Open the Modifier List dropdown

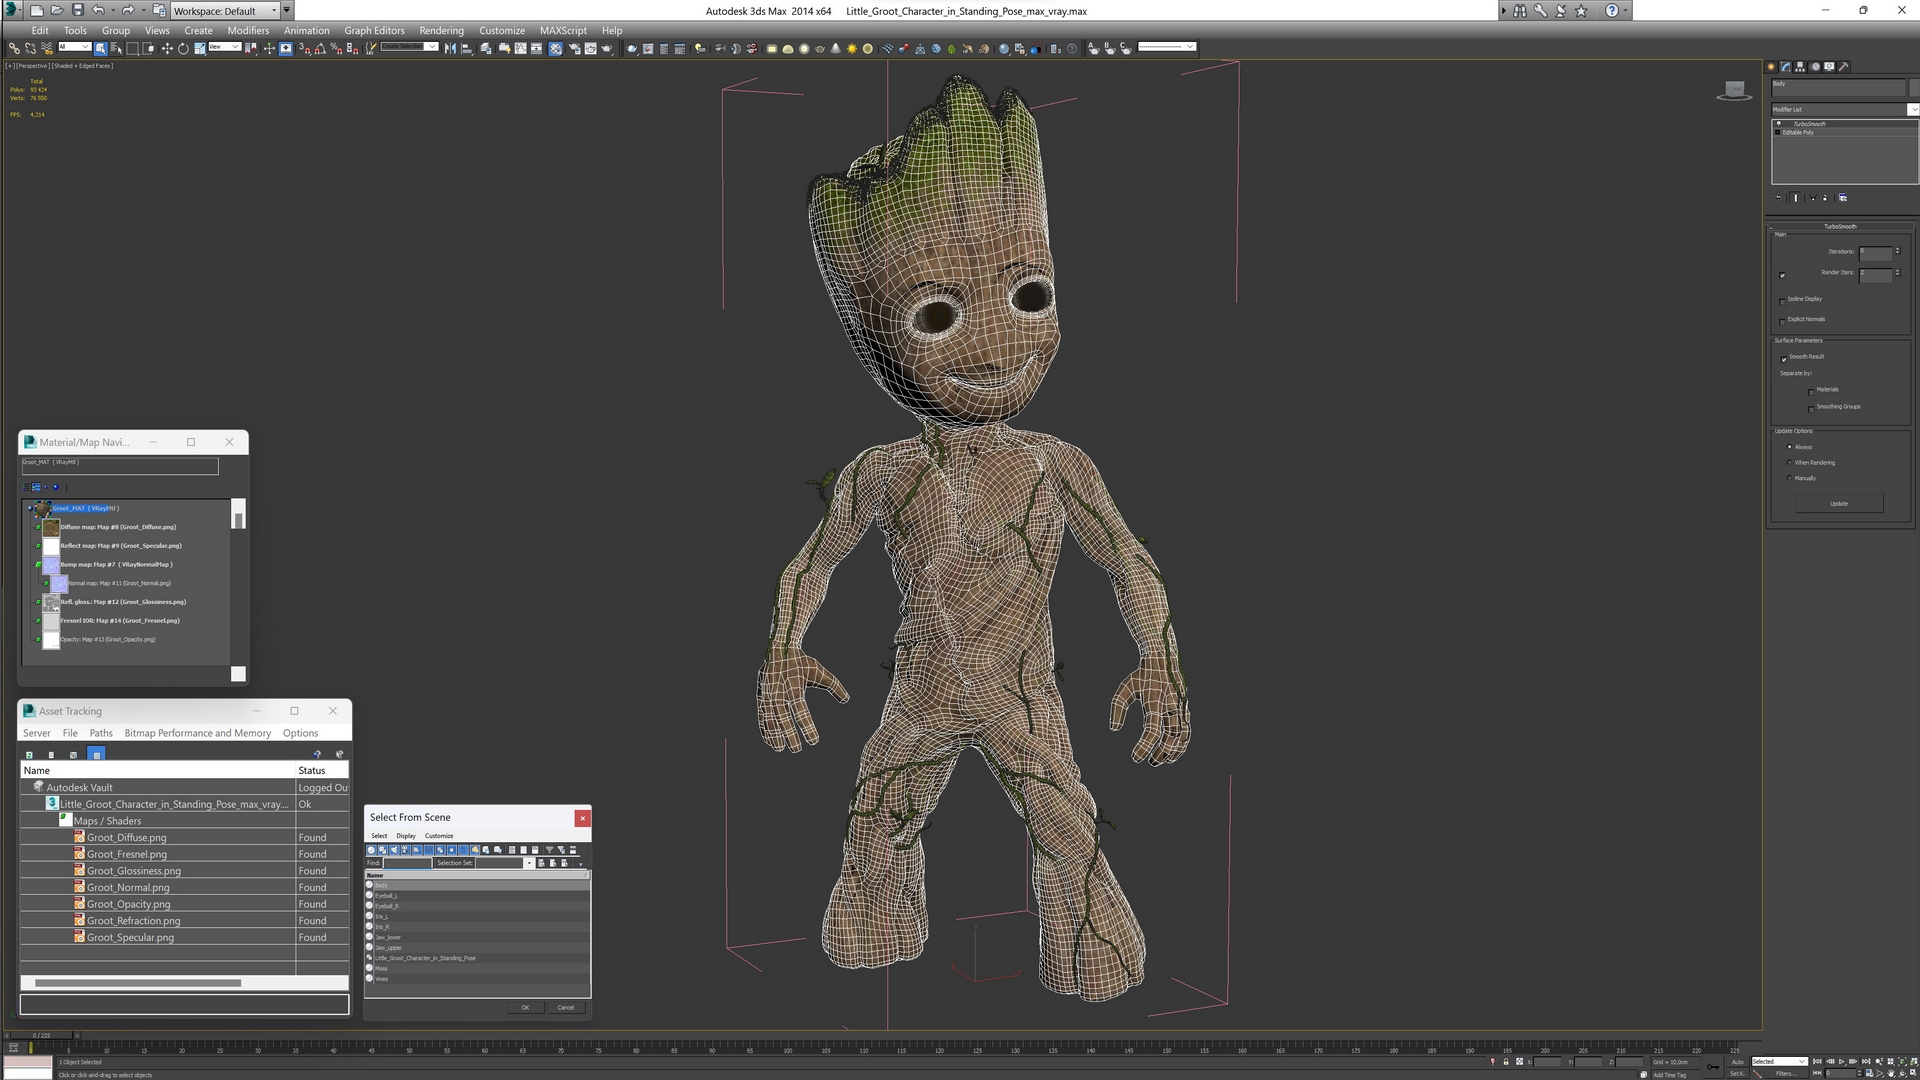tap(1843, 109)
